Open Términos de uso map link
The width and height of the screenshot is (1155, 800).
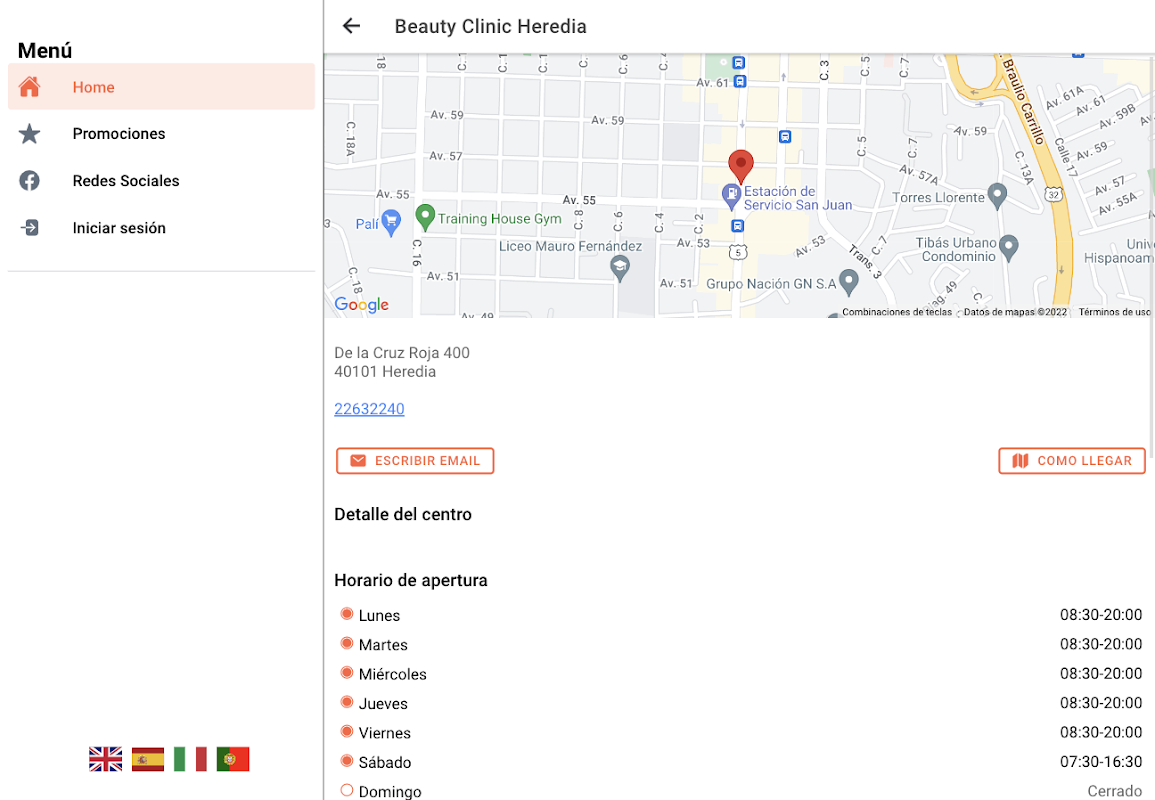(x=1114, y=312)
